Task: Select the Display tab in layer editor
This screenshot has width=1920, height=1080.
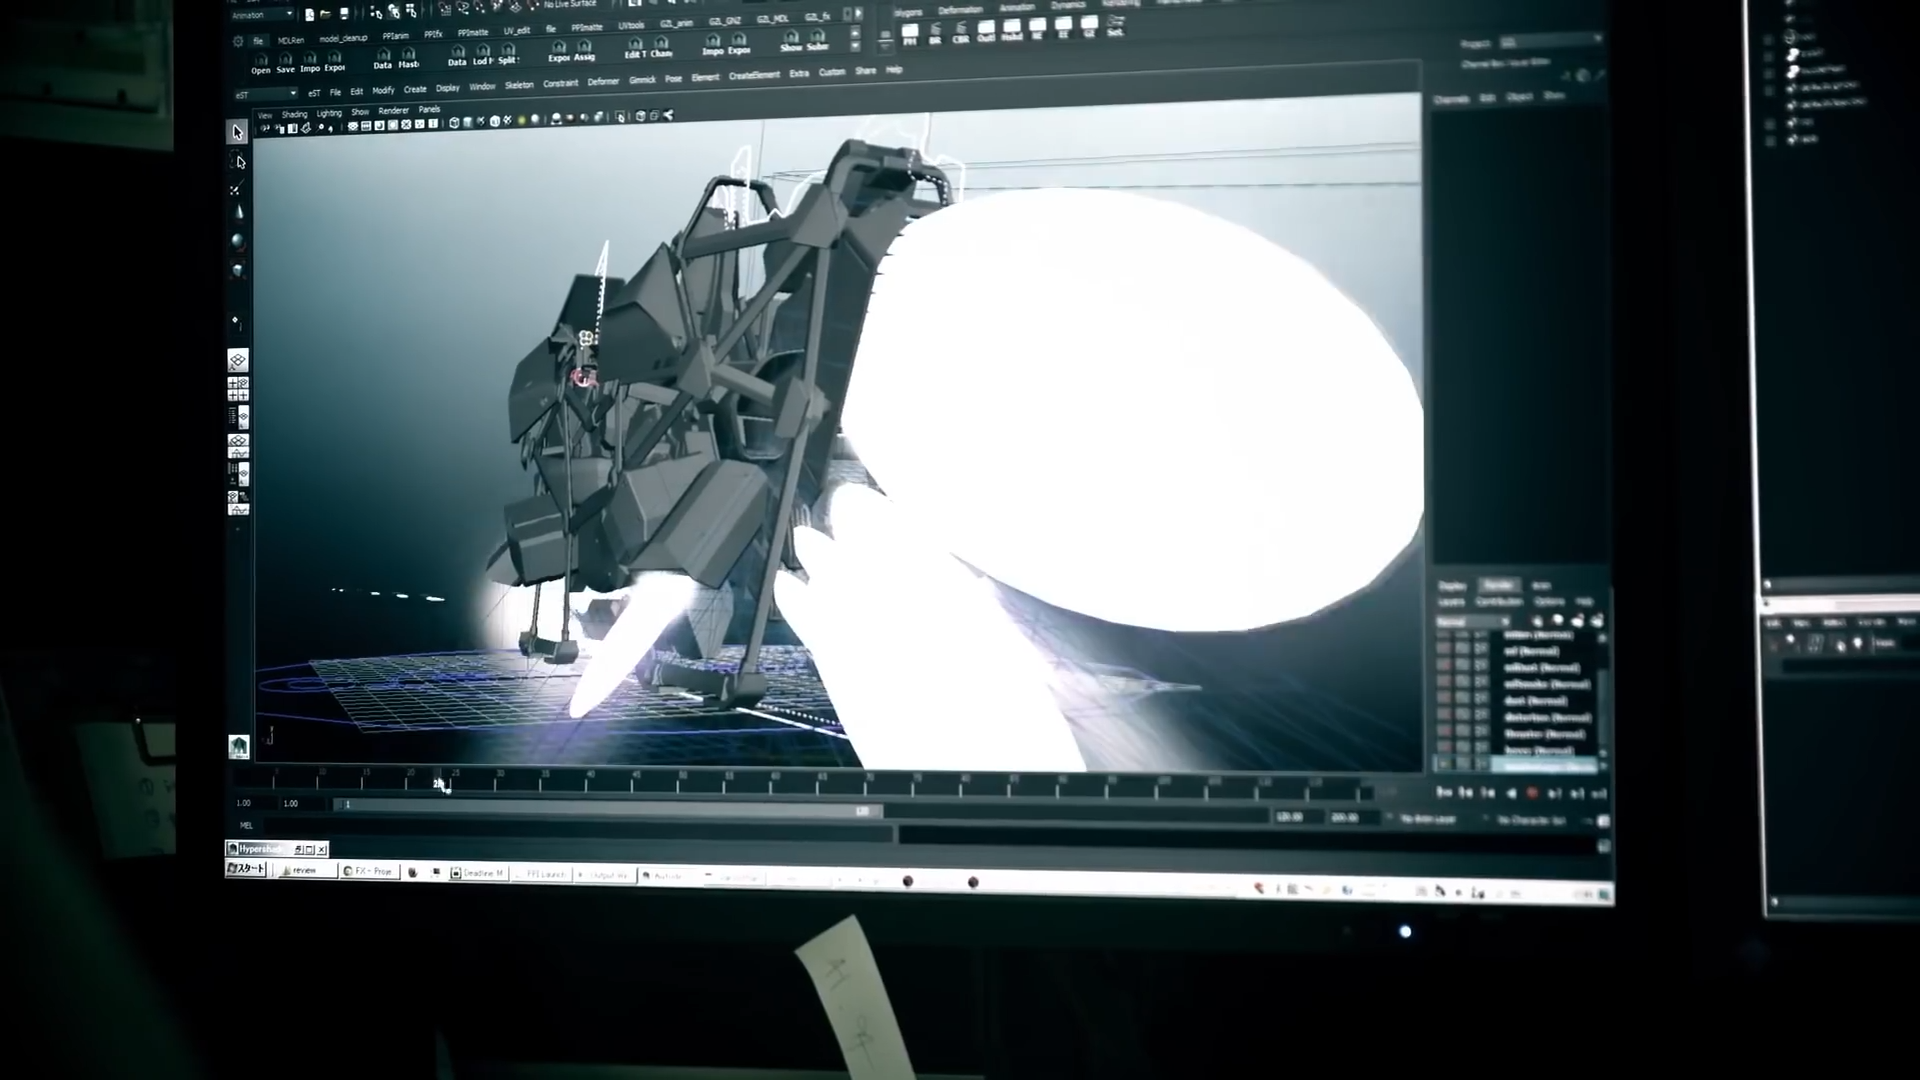Action: (x=1453, y=586)
